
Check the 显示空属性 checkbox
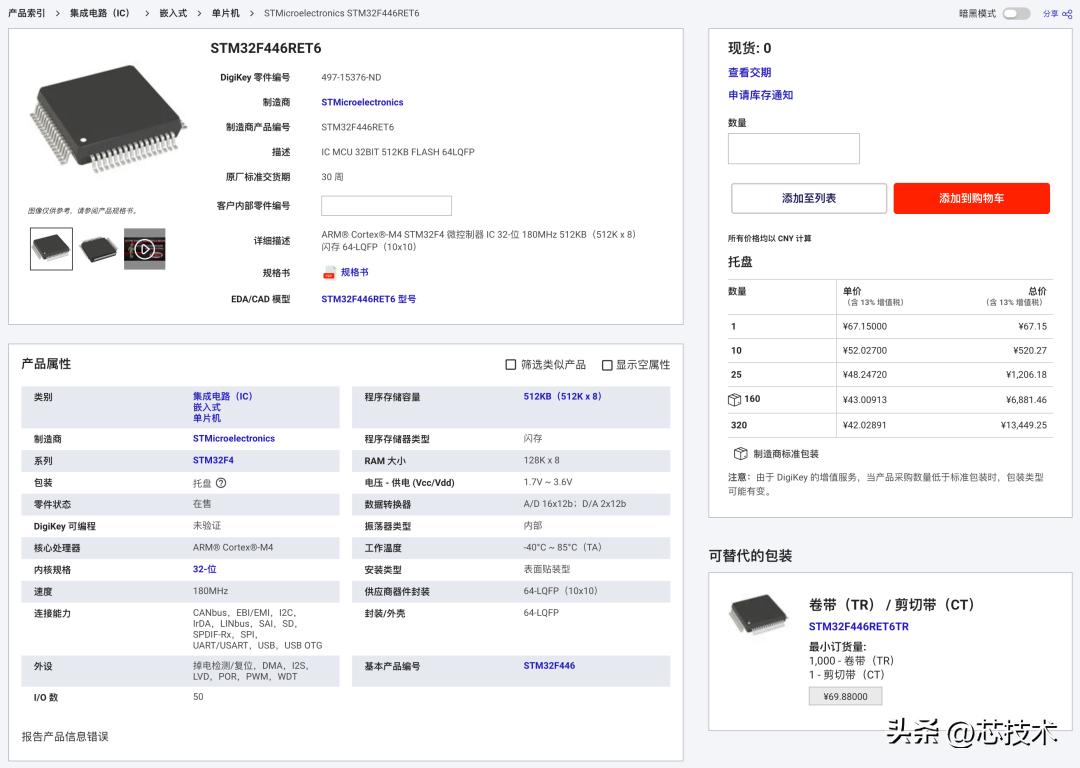[x=607, y=364]
